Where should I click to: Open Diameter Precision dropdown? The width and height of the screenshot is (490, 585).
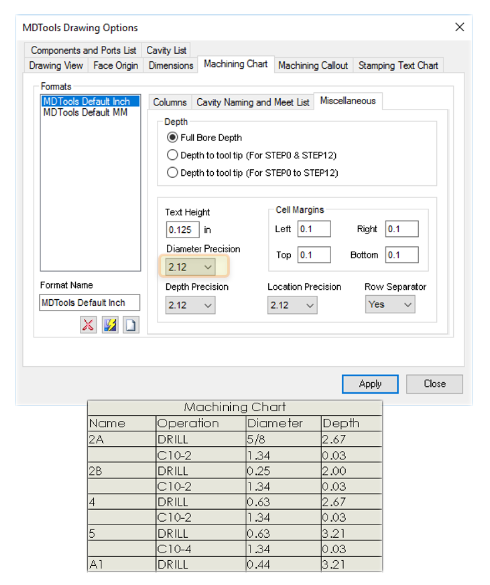pyautogui.click(x=190, y=267)
